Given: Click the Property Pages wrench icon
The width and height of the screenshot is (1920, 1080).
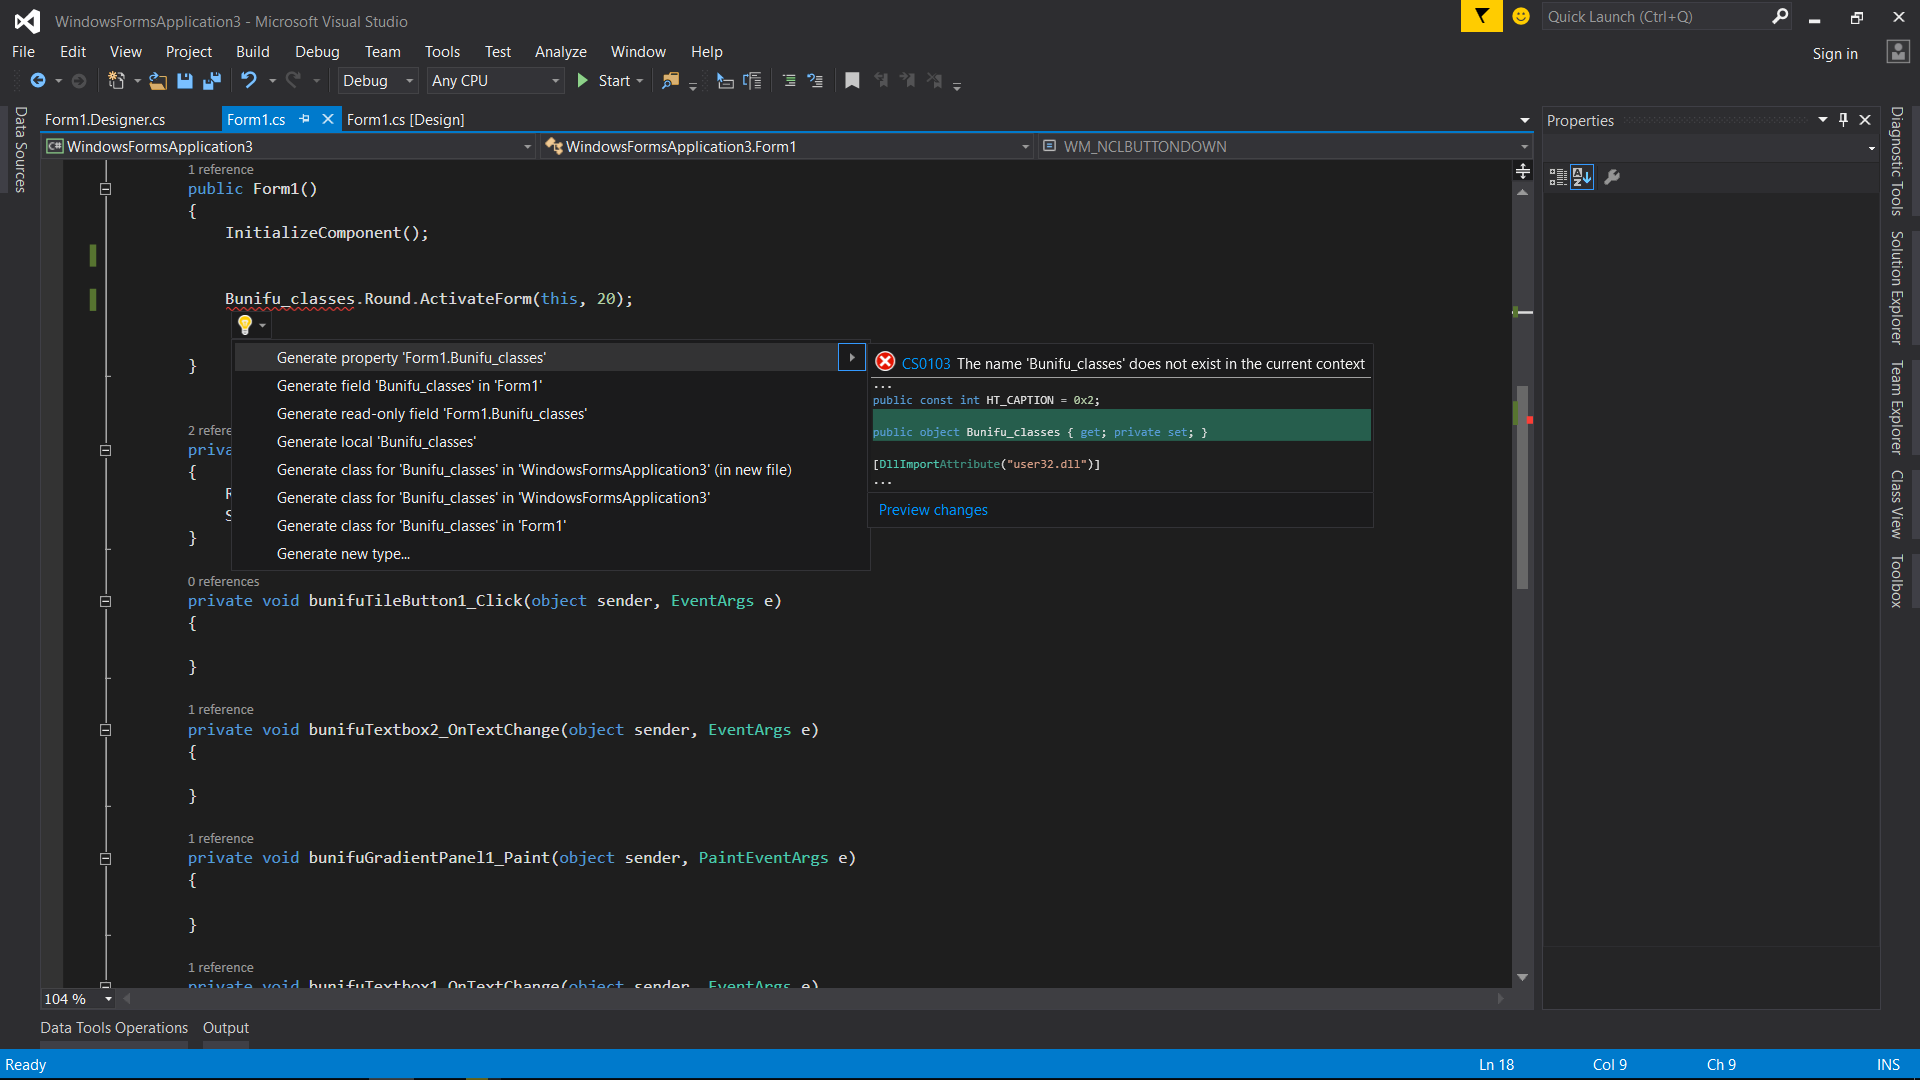Looking at the screenshot, I should [x=1612, y=177].
